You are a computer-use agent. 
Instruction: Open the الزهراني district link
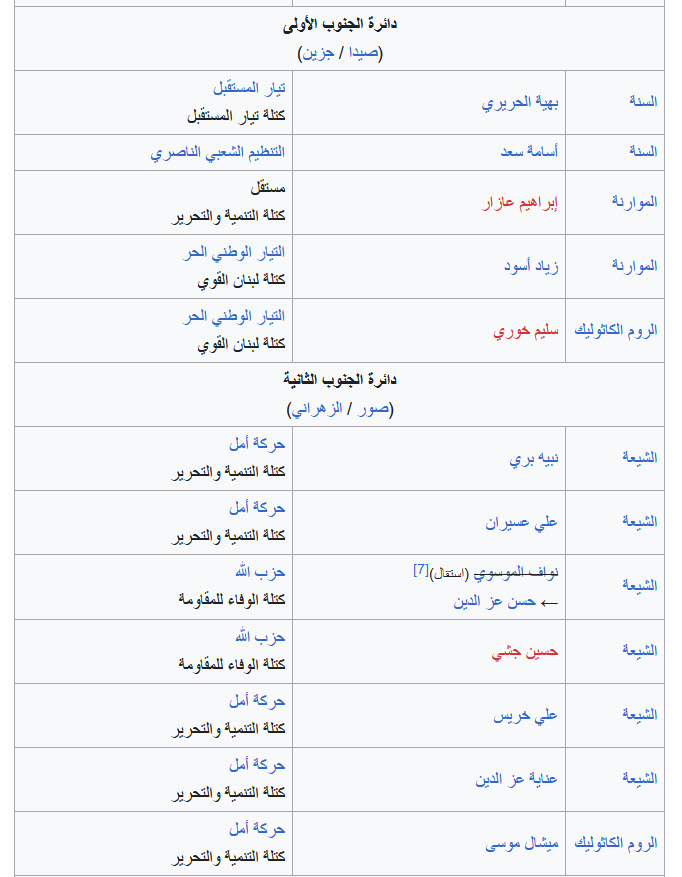(x=317, y=409)
